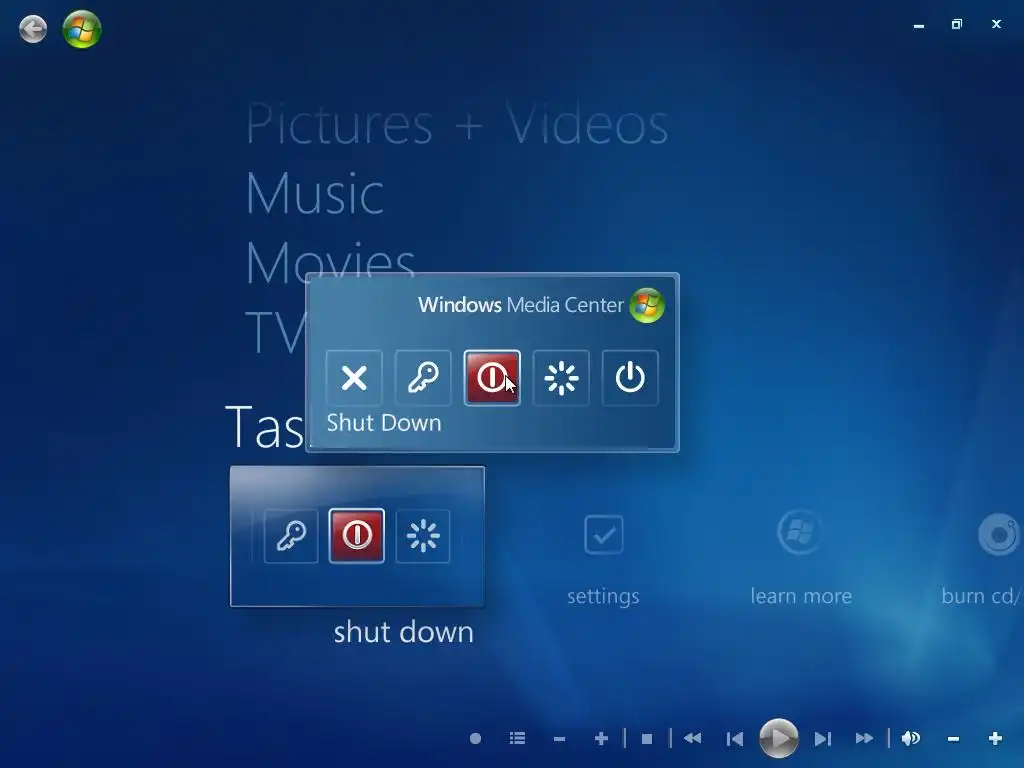Click the rewind button
The image size is (1024, 768).
[692, 739]
